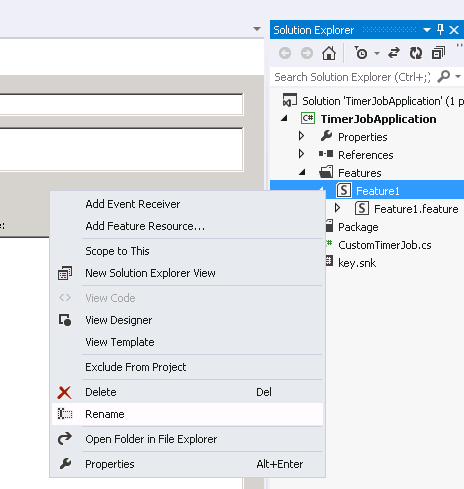Image resolution: width=464 pixels, height=489 pixels.
Task: Click the References icon in the tree
Action: click(x=326, y=154)
